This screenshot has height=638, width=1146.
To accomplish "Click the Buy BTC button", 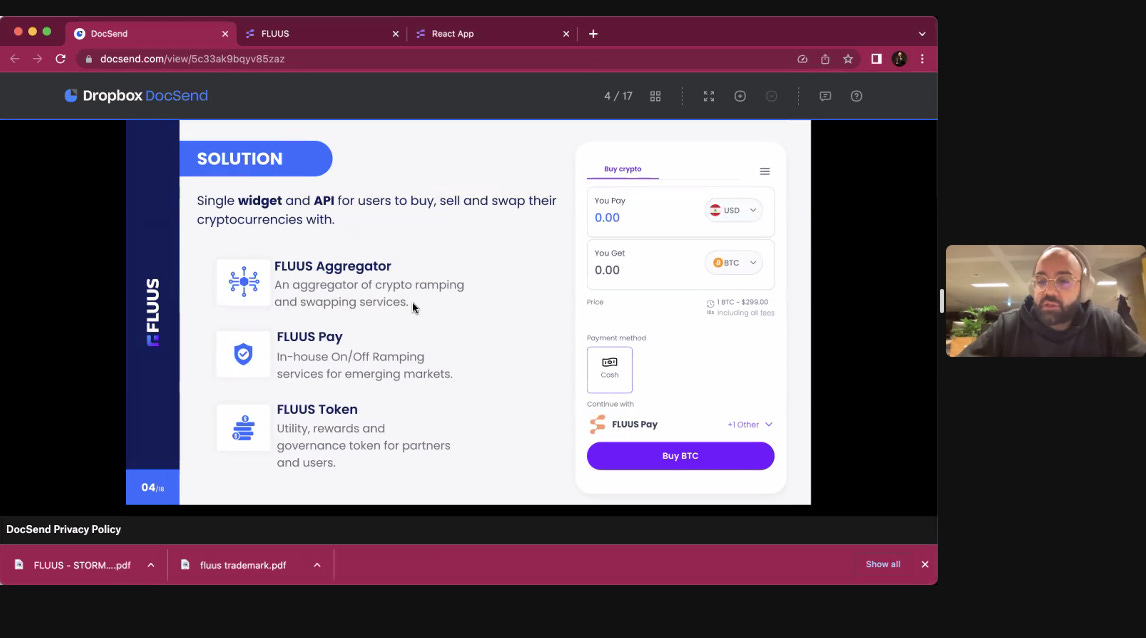I will [x=680, y=456].
